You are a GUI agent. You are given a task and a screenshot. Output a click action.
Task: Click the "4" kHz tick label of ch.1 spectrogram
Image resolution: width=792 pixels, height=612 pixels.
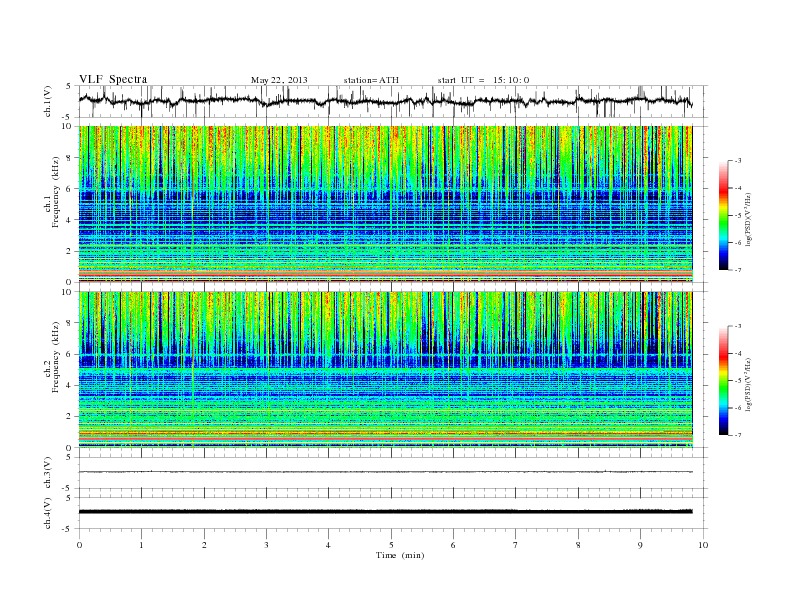coord(69,220)
